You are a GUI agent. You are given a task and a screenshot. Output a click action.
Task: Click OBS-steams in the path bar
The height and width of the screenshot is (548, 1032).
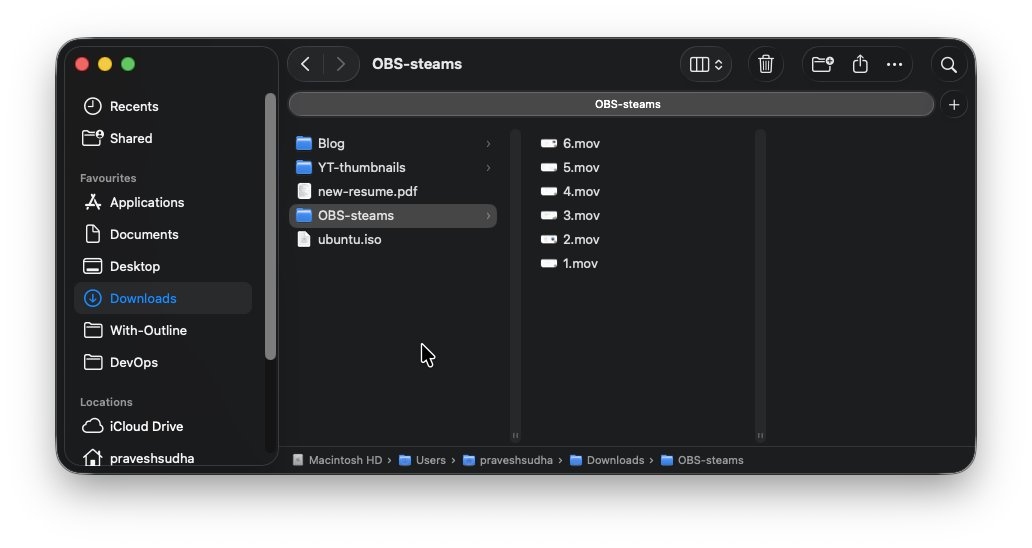tap(702, 461)
